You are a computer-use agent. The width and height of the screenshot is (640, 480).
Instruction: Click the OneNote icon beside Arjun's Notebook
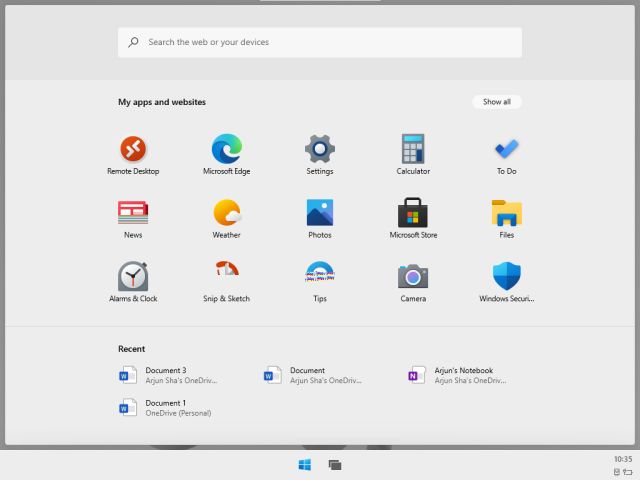click(x=417, y=375)
